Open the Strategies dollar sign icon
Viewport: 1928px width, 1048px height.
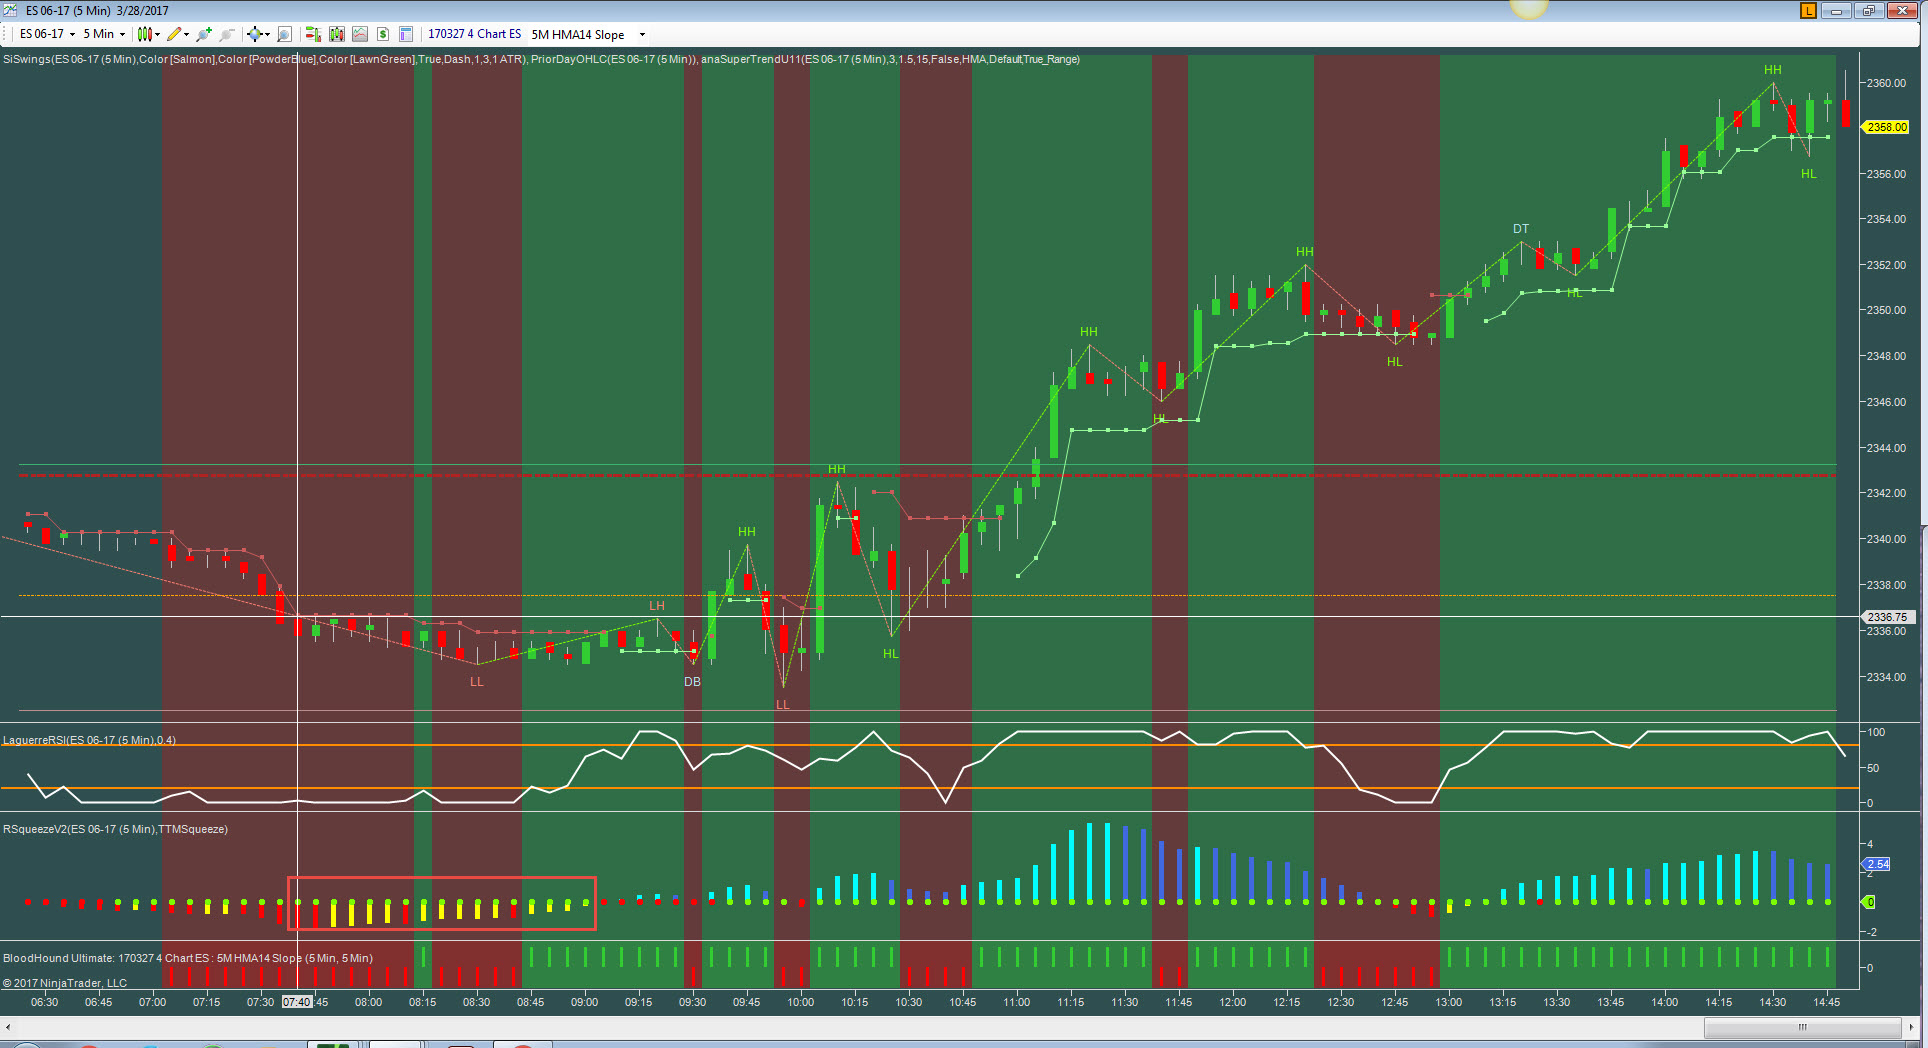point(383,34)
